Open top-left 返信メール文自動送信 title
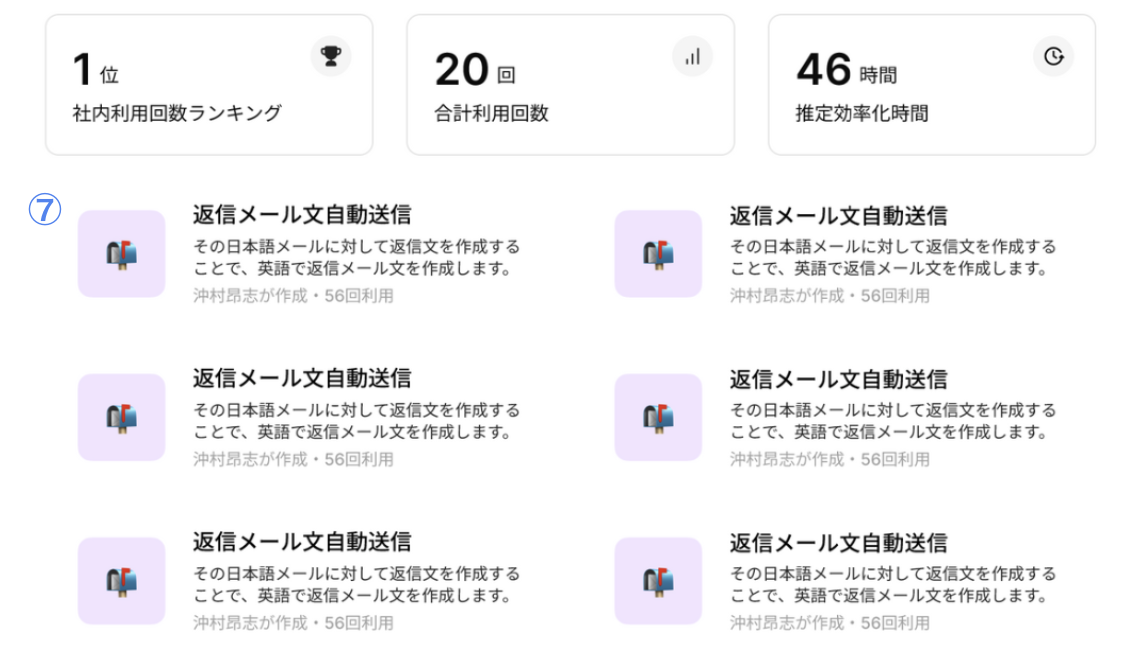The image size is (1128, 662). (x=302, y=215)
